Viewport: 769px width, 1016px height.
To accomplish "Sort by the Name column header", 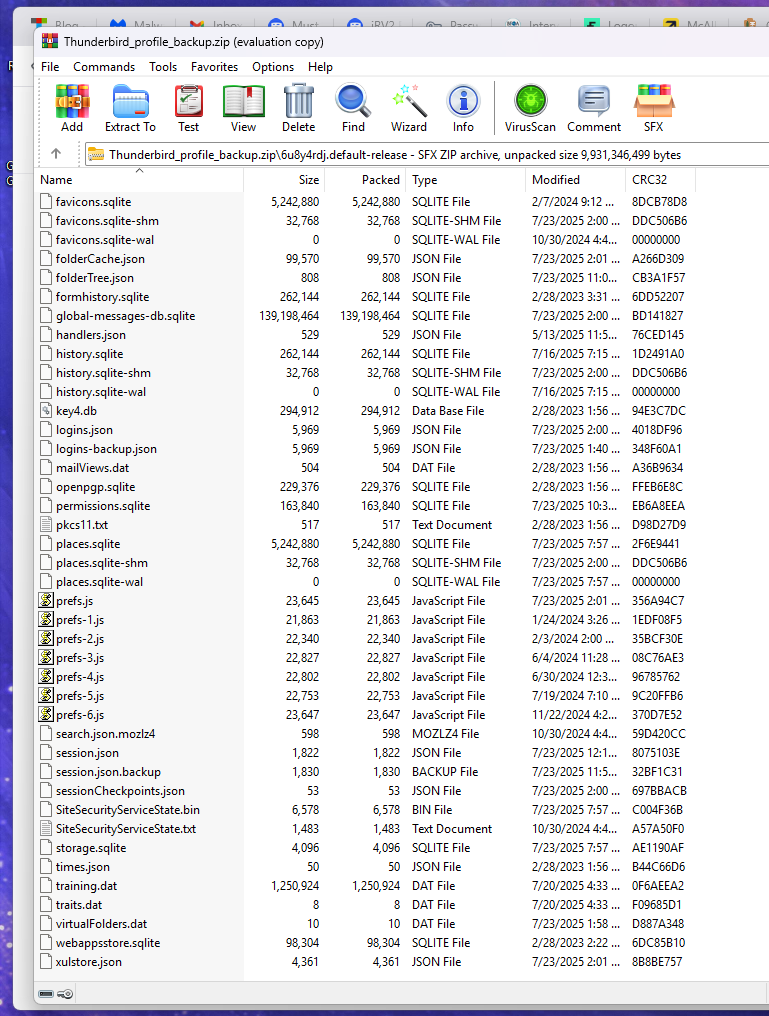I will coord(139,180).
